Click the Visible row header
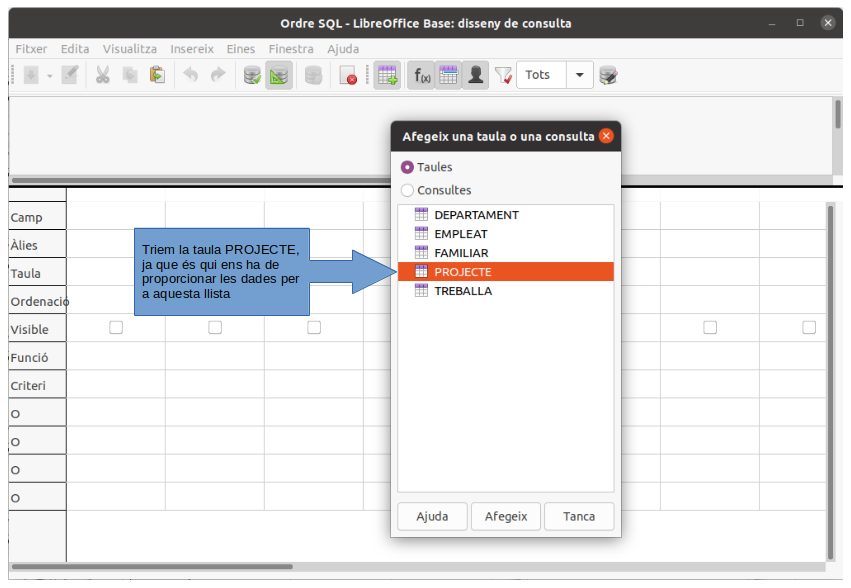851x588 pixels. [x=37, y=330]
